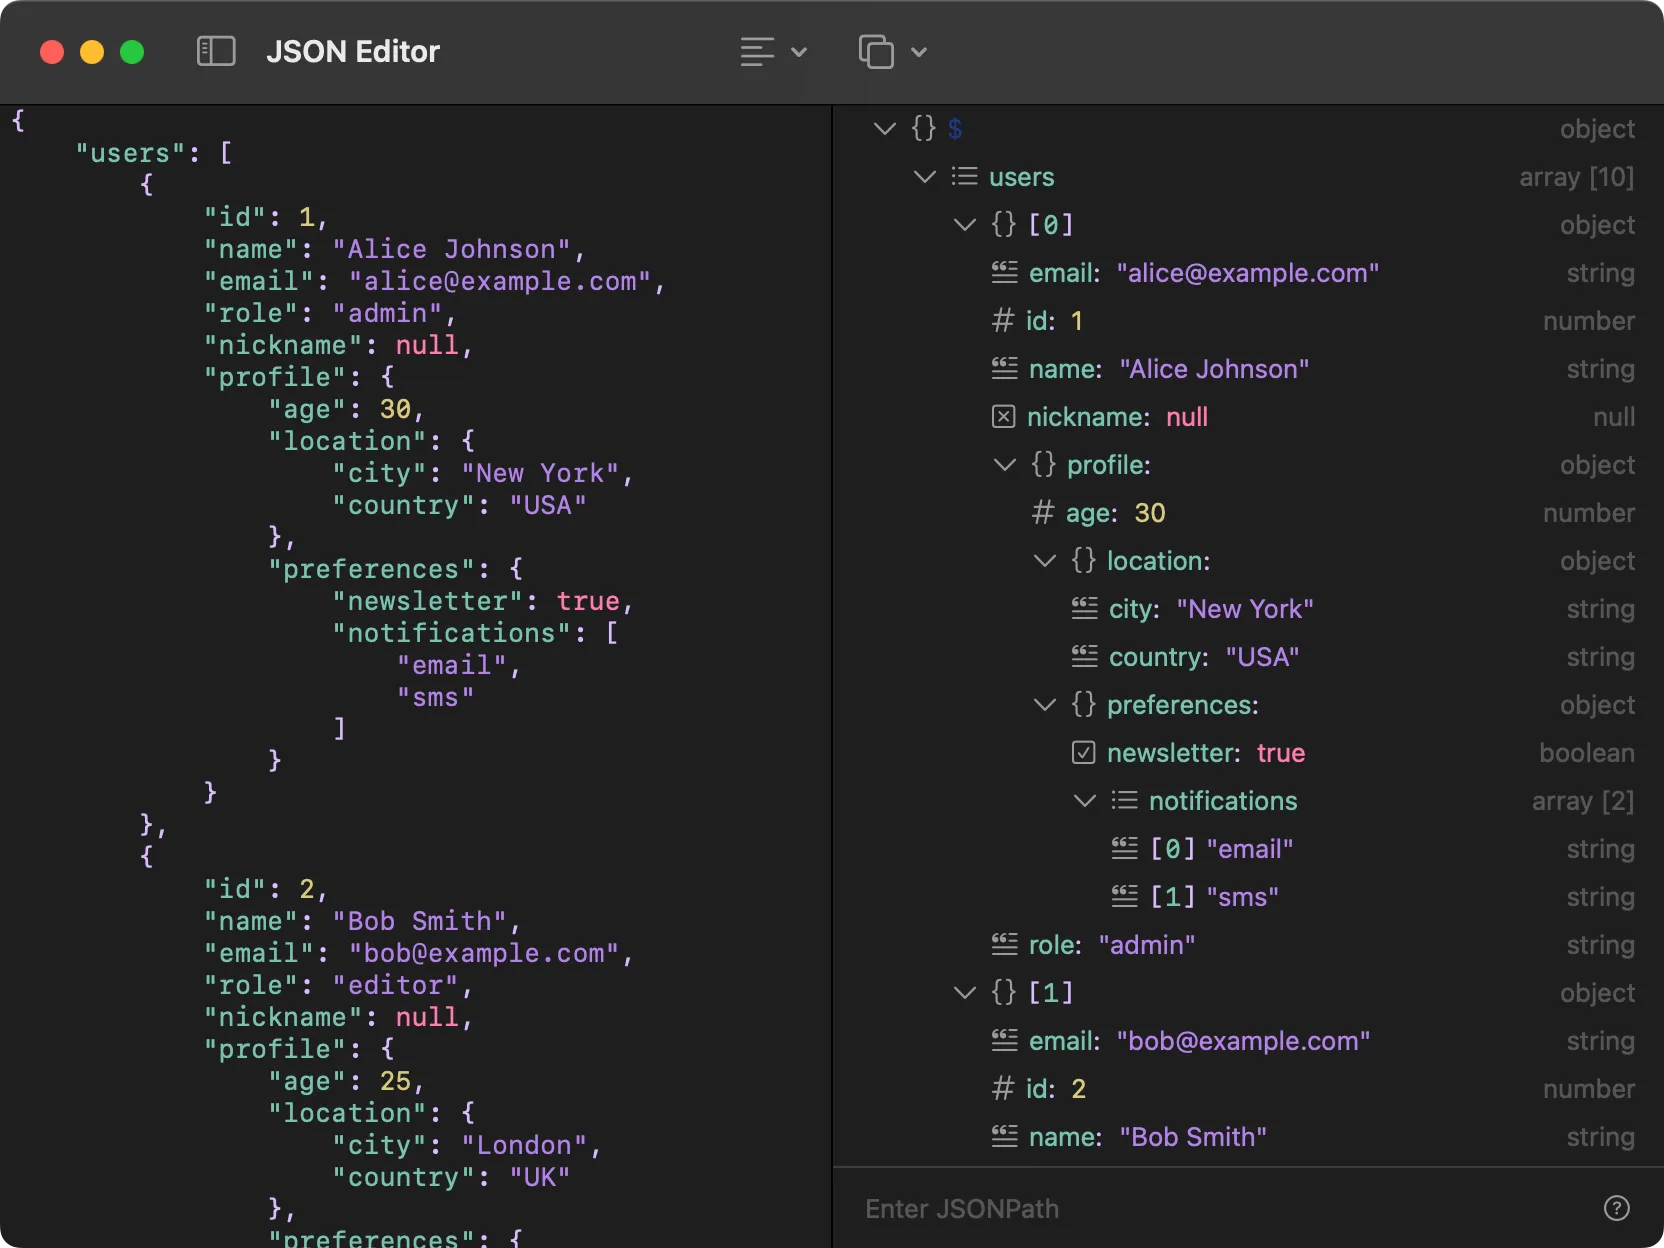
Task: Click the list icon next to notifications
Action: (1124, 800)
